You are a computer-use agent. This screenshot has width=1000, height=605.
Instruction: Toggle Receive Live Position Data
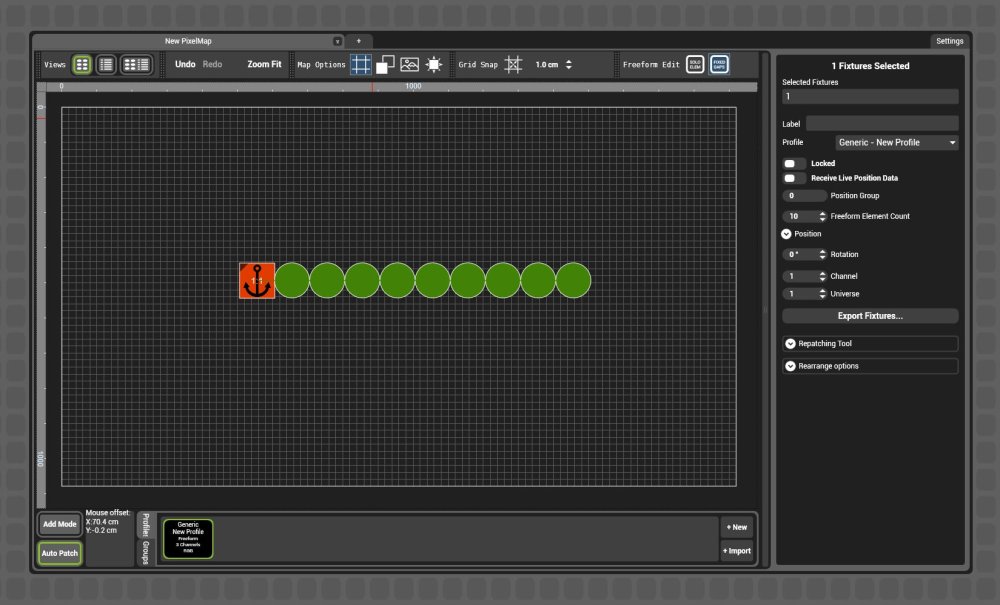click(x=793, y=178)
